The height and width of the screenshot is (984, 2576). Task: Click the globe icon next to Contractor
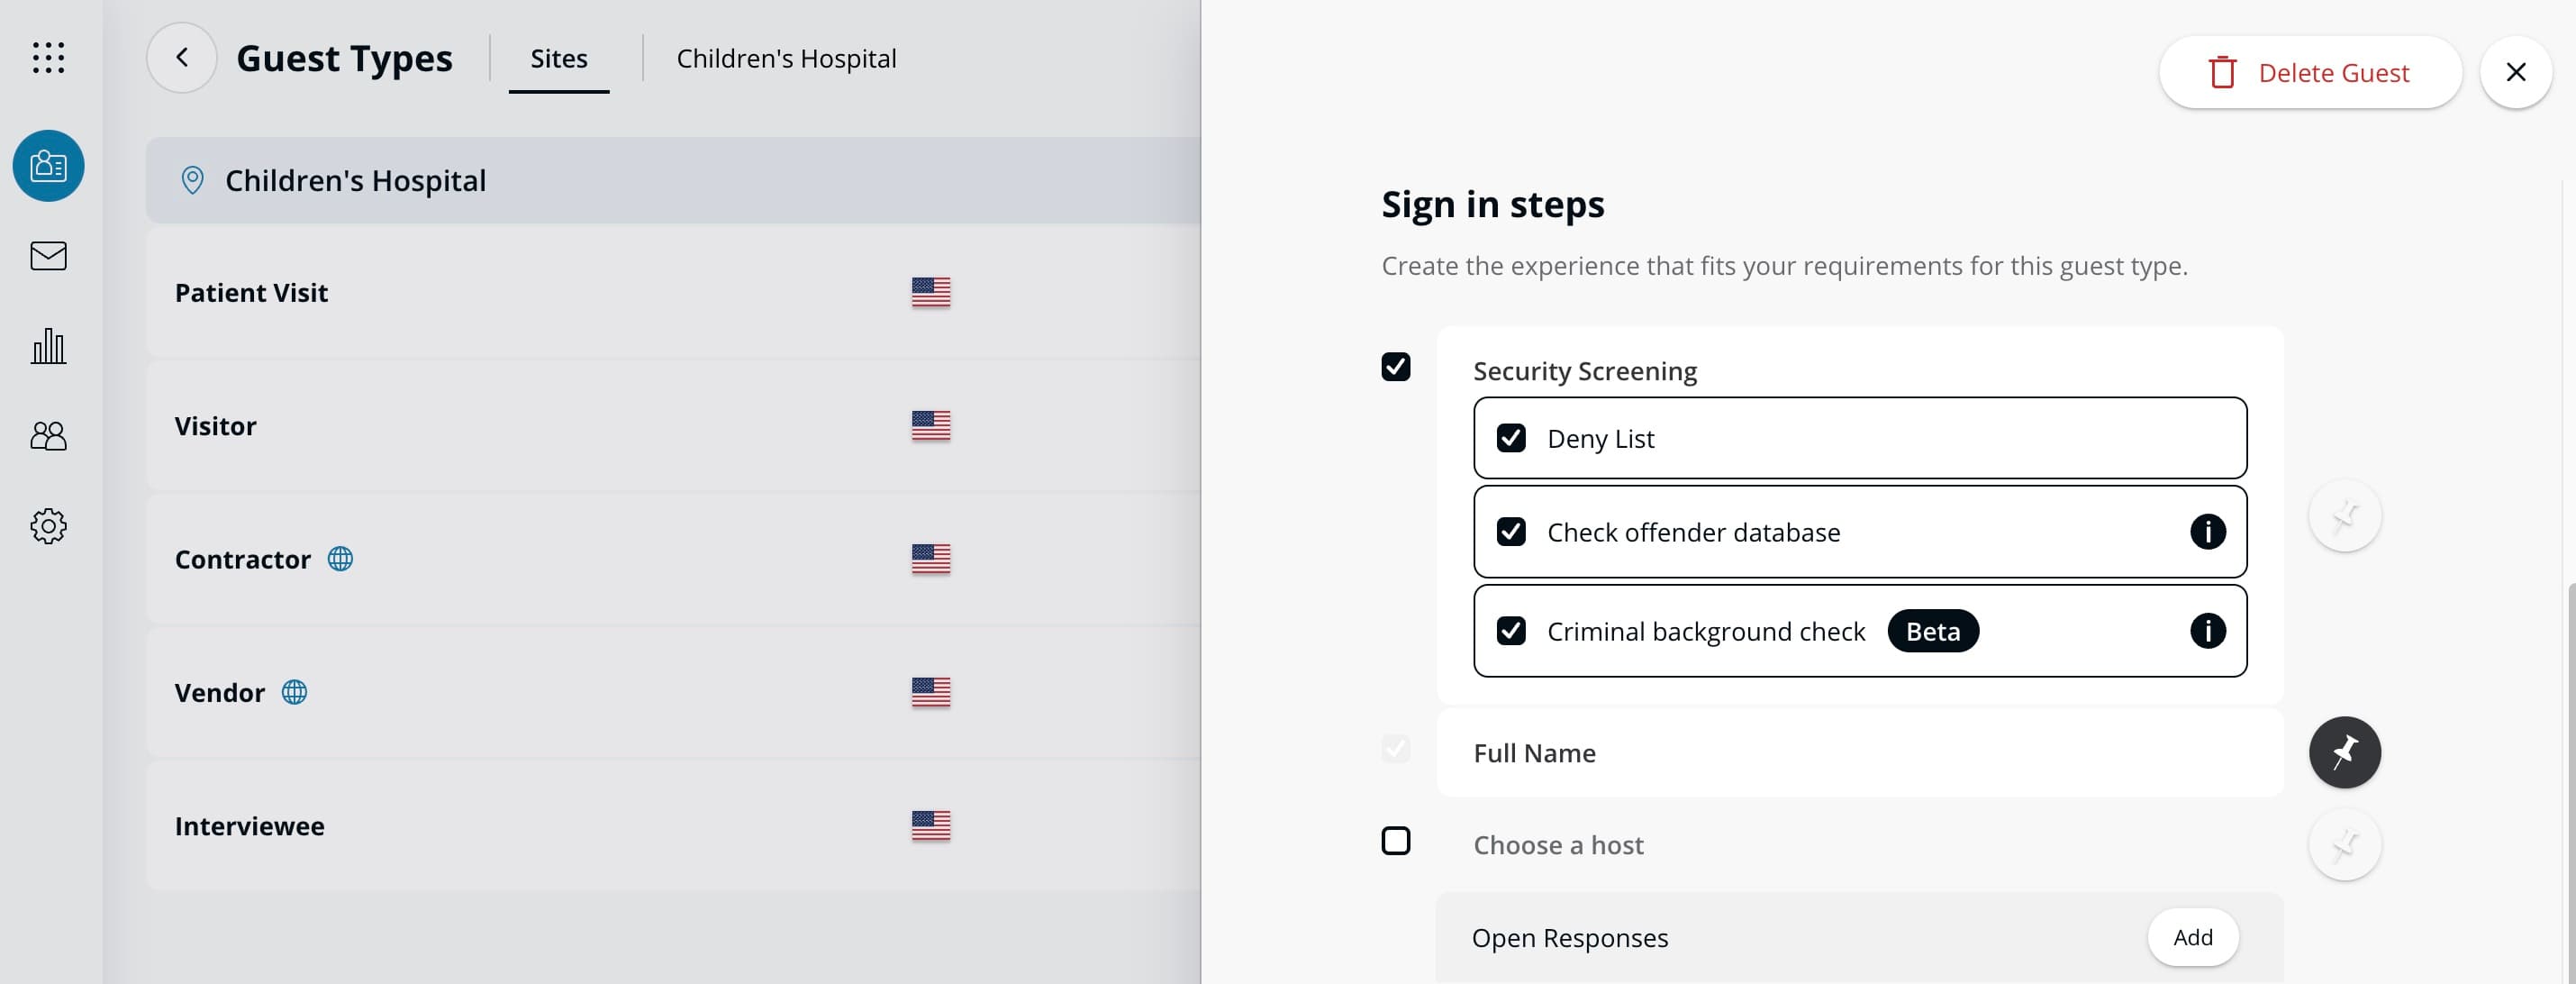(340, 558)
